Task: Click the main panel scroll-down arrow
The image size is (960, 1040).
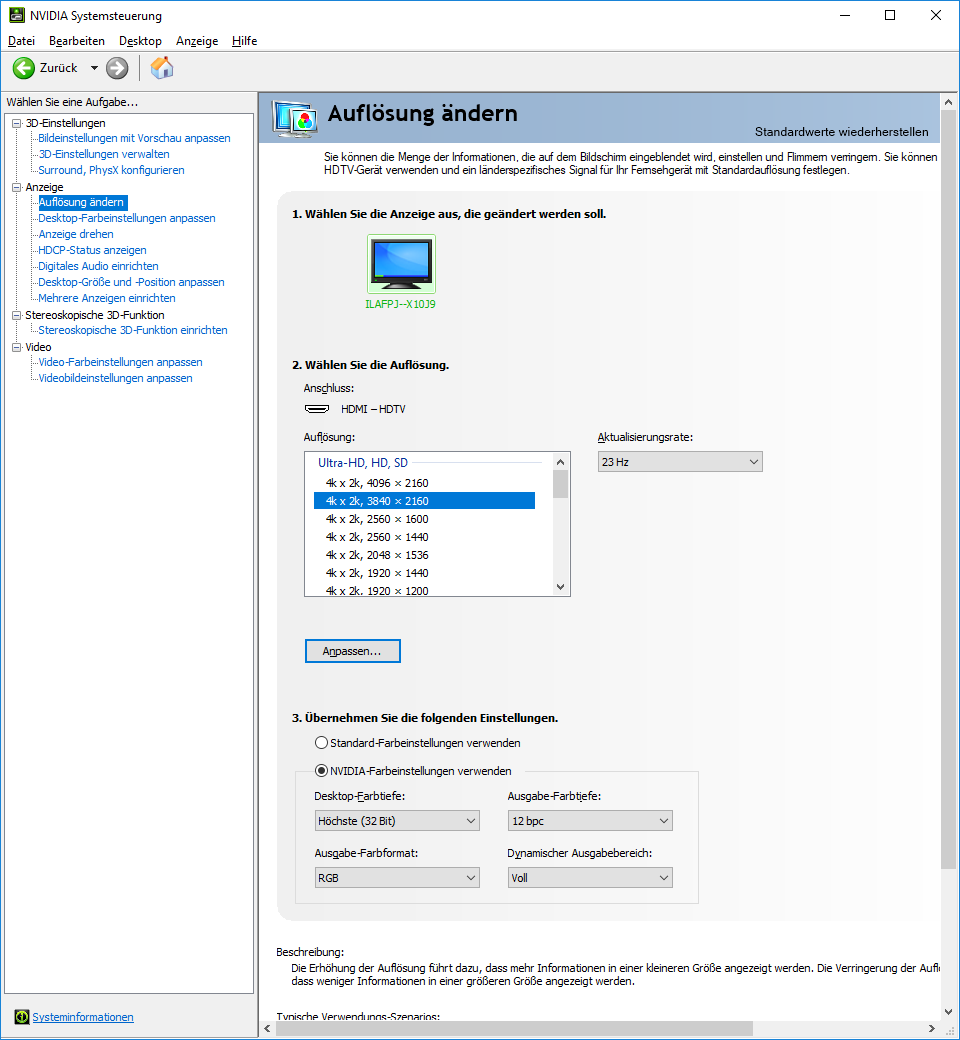Action: click(x=949, y=1012)
